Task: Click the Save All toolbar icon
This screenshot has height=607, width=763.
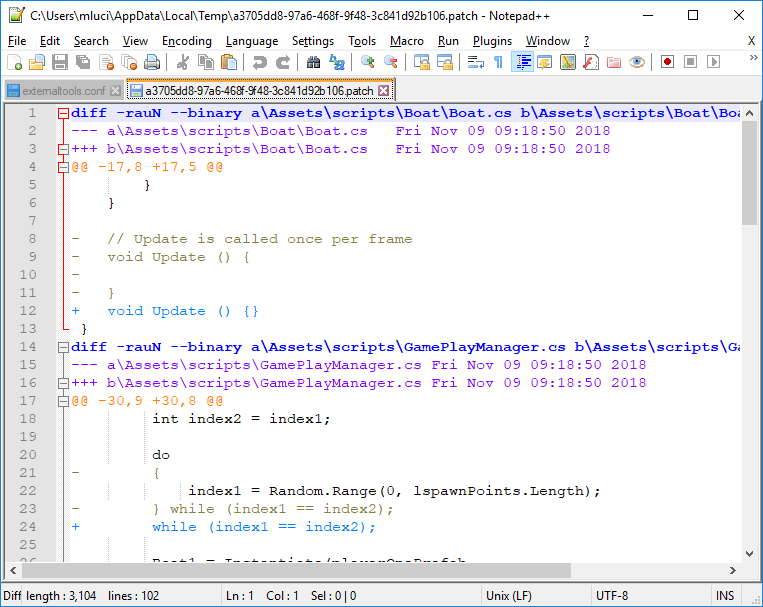Action: pyautogui.click(x=83, y=62)
